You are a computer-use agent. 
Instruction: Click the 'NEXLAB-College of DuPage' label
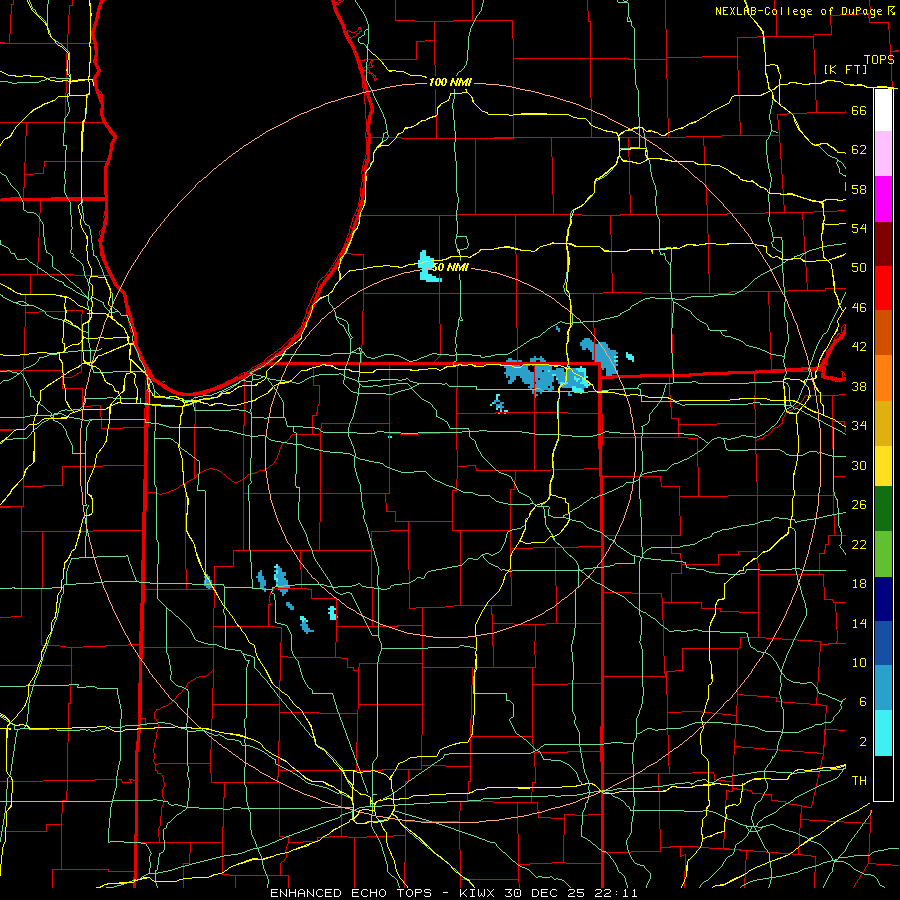click(x=800, y=11)
